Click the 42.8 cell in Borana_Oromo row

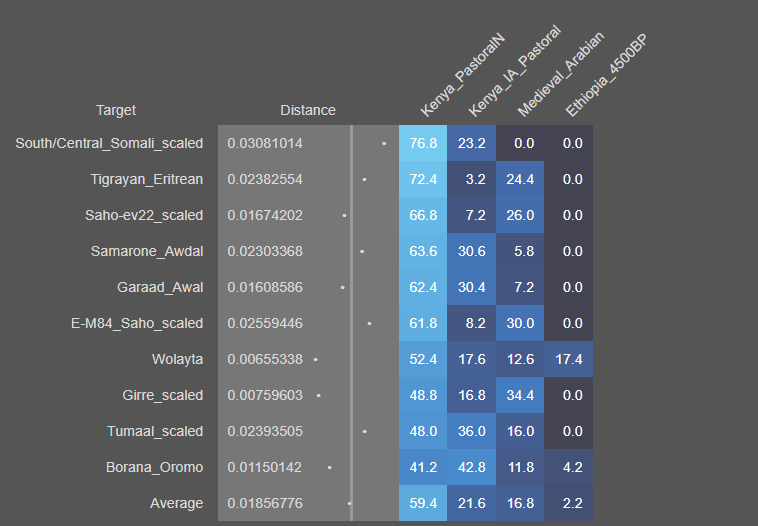pos(471,467)
